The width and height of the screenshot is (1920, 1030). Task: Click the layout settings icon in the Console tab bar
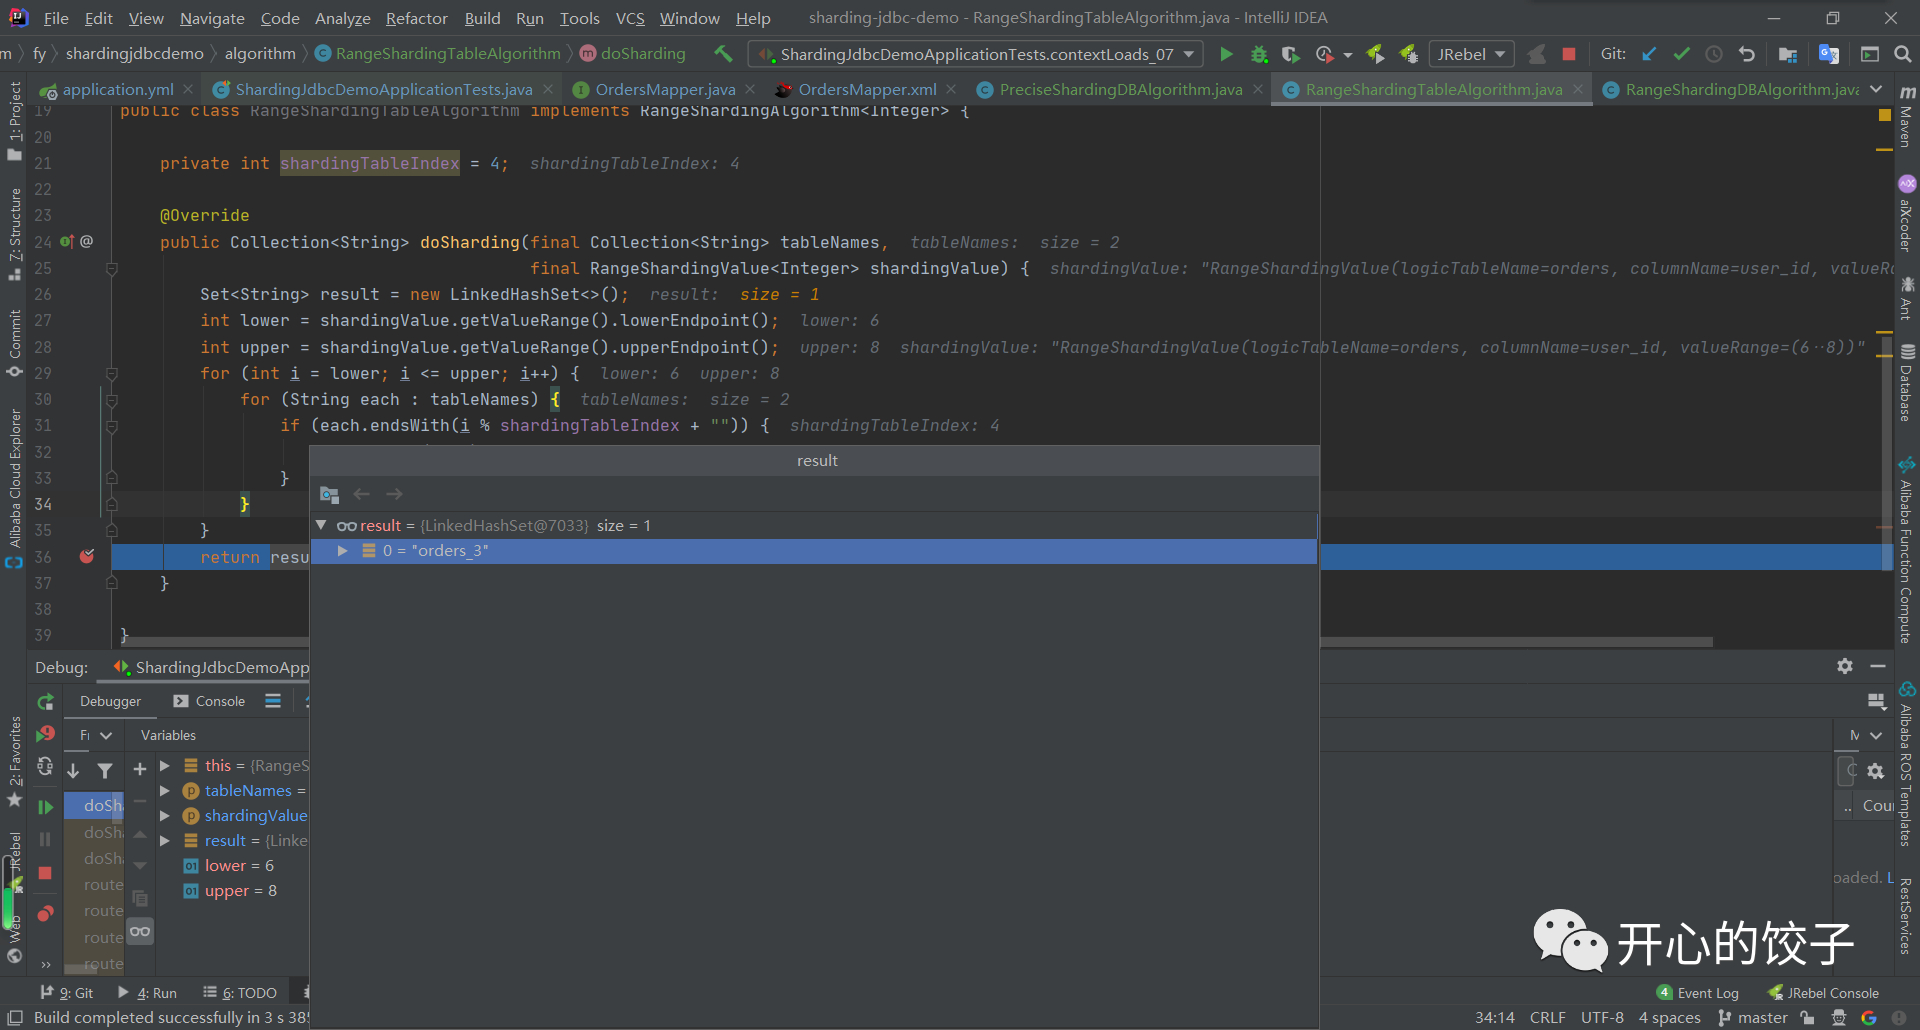[273, 701]
